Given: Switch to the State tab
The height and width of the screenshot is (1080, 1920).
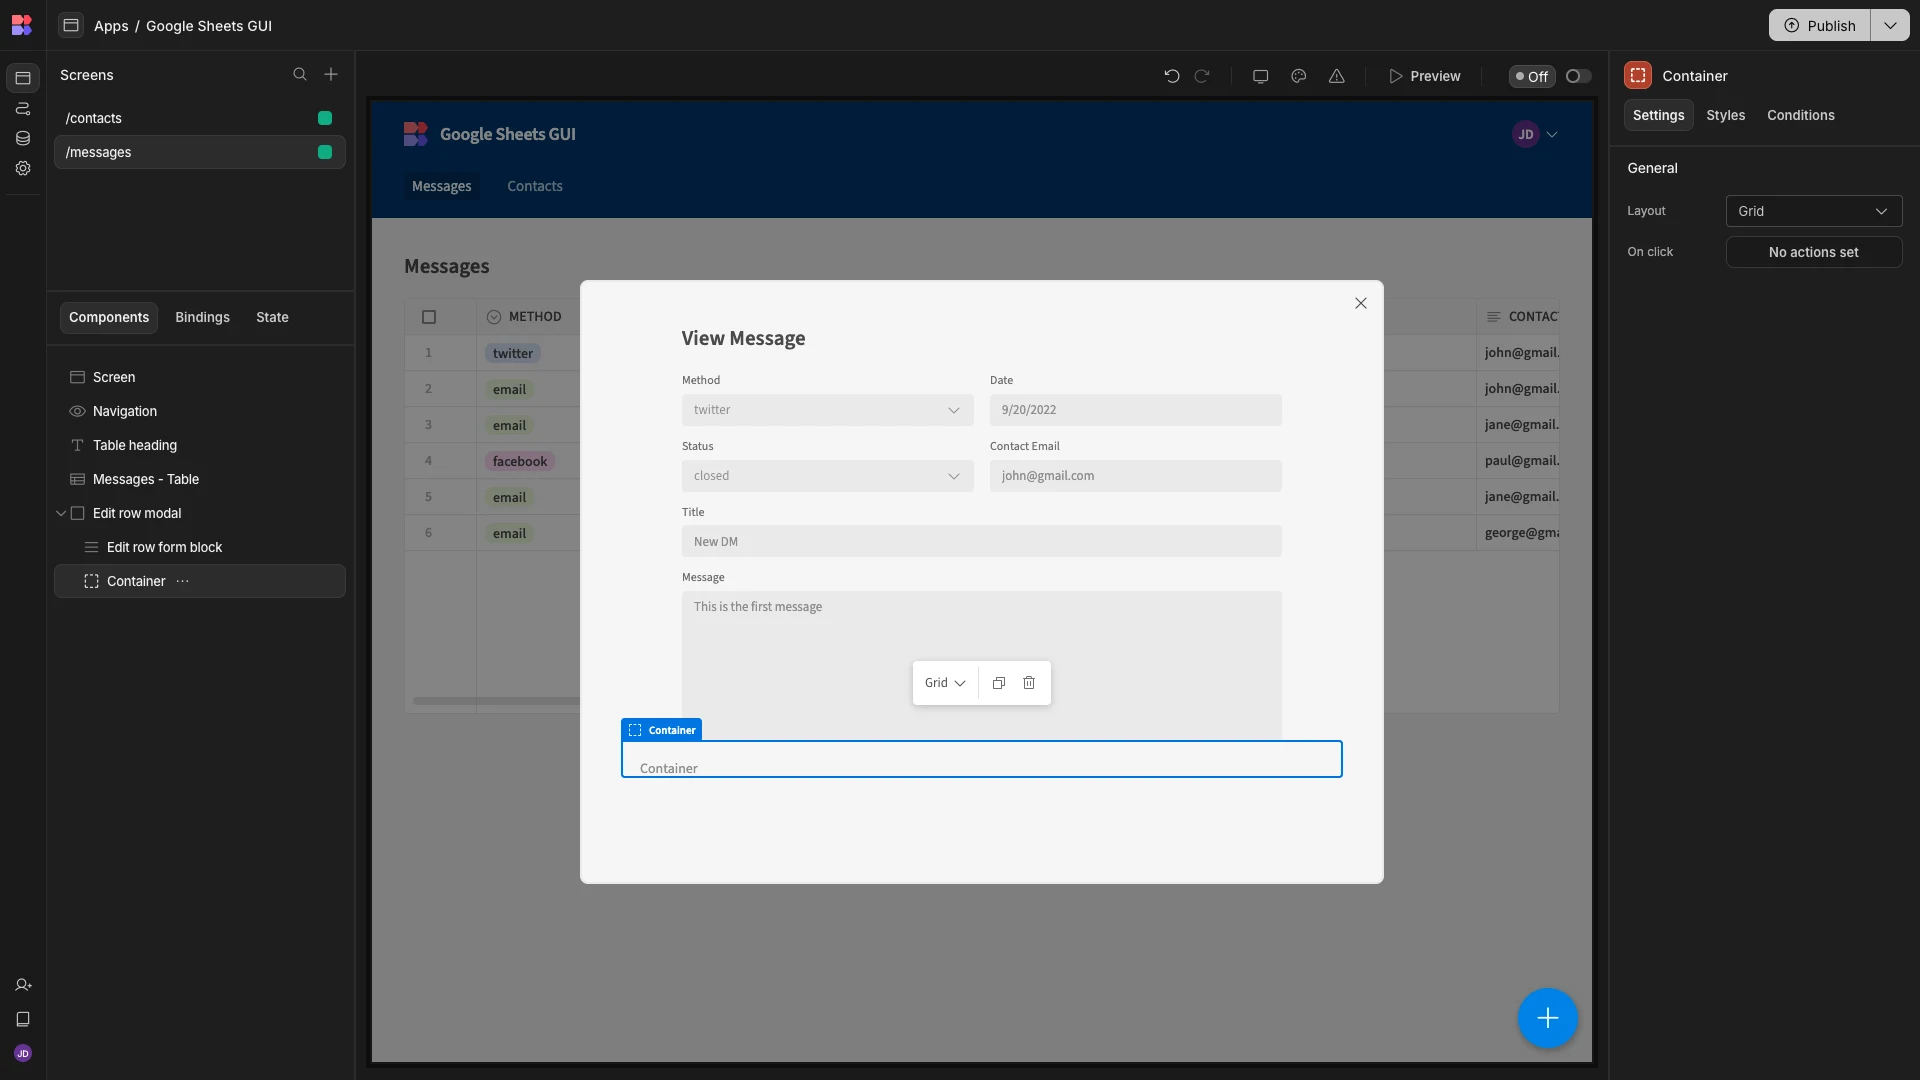Looking at the screenshot, I should (272, 317).
